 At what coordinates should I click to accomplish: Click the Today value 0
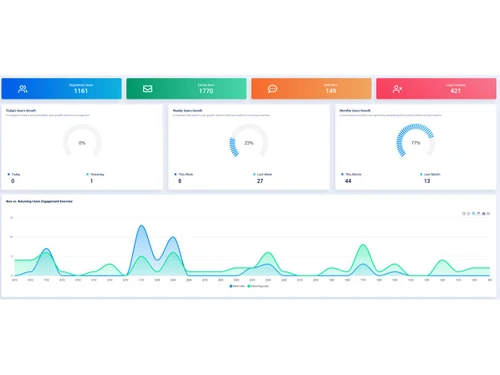point(13,181)
